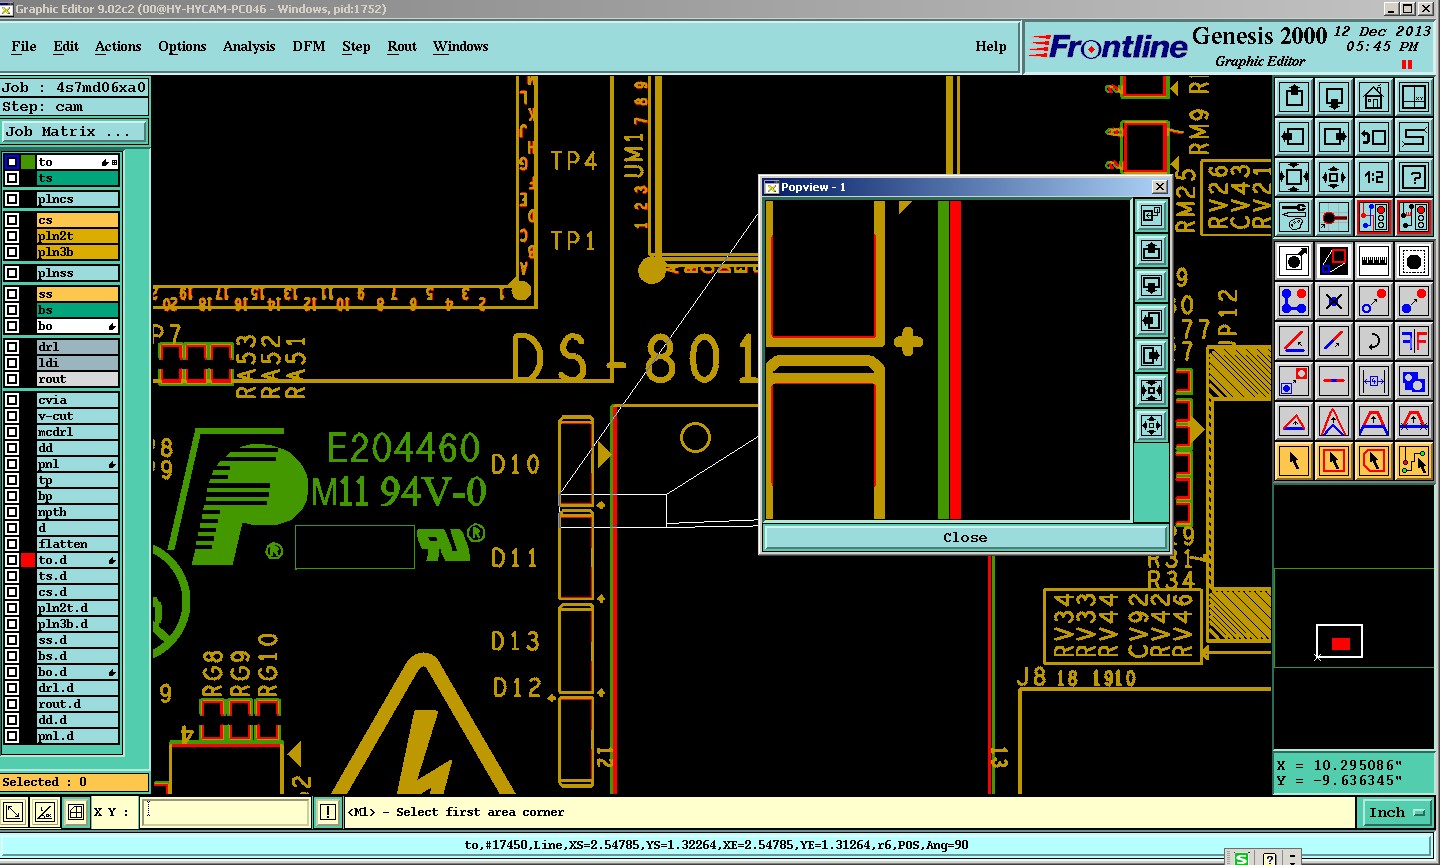Select the v-cut layer row
Screen dimensions: 1440x865
tap(77, 416)
